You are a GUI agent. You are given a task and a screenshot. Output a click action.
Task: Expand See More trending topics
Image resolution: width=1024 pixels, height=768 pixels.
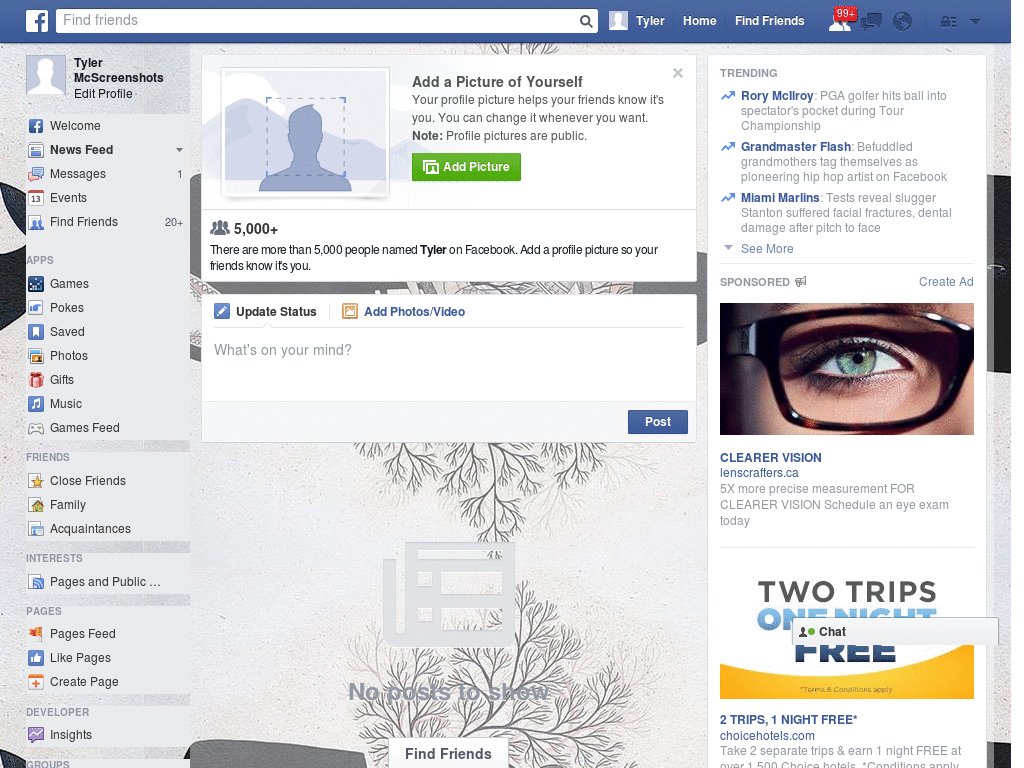[767, 249]
